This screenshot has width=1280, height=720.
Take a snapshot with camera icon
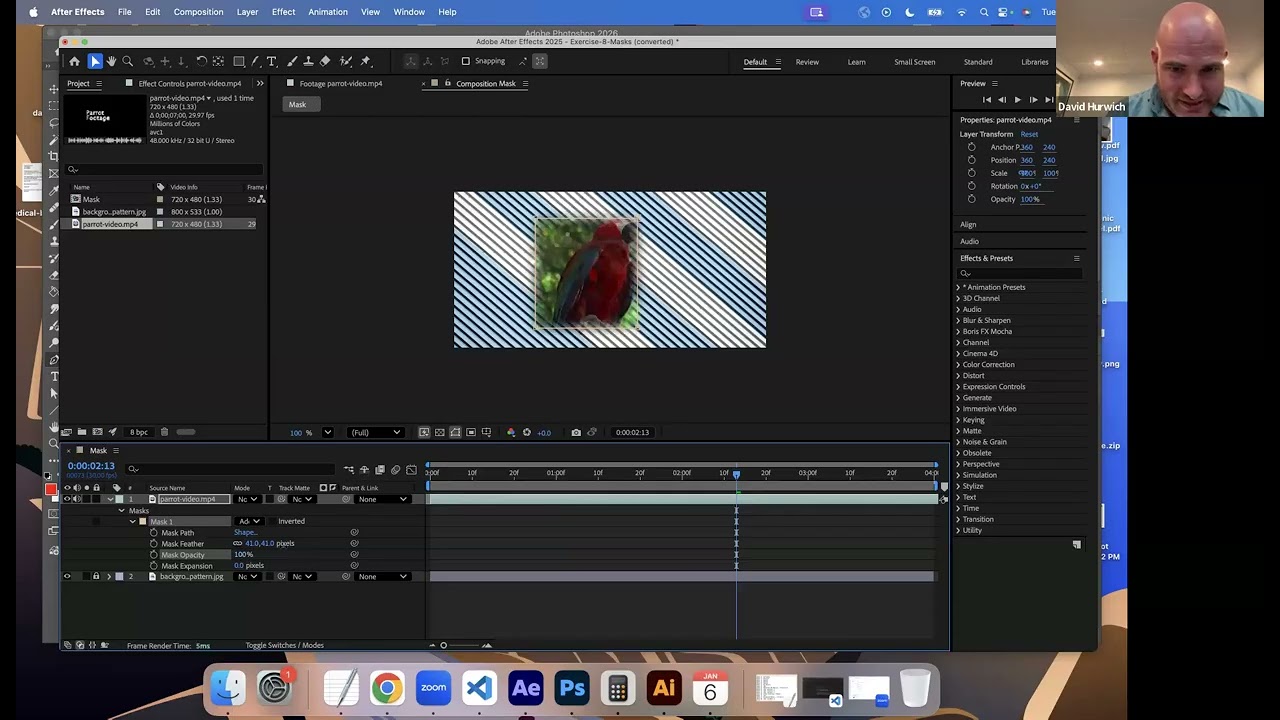point(576,432)
